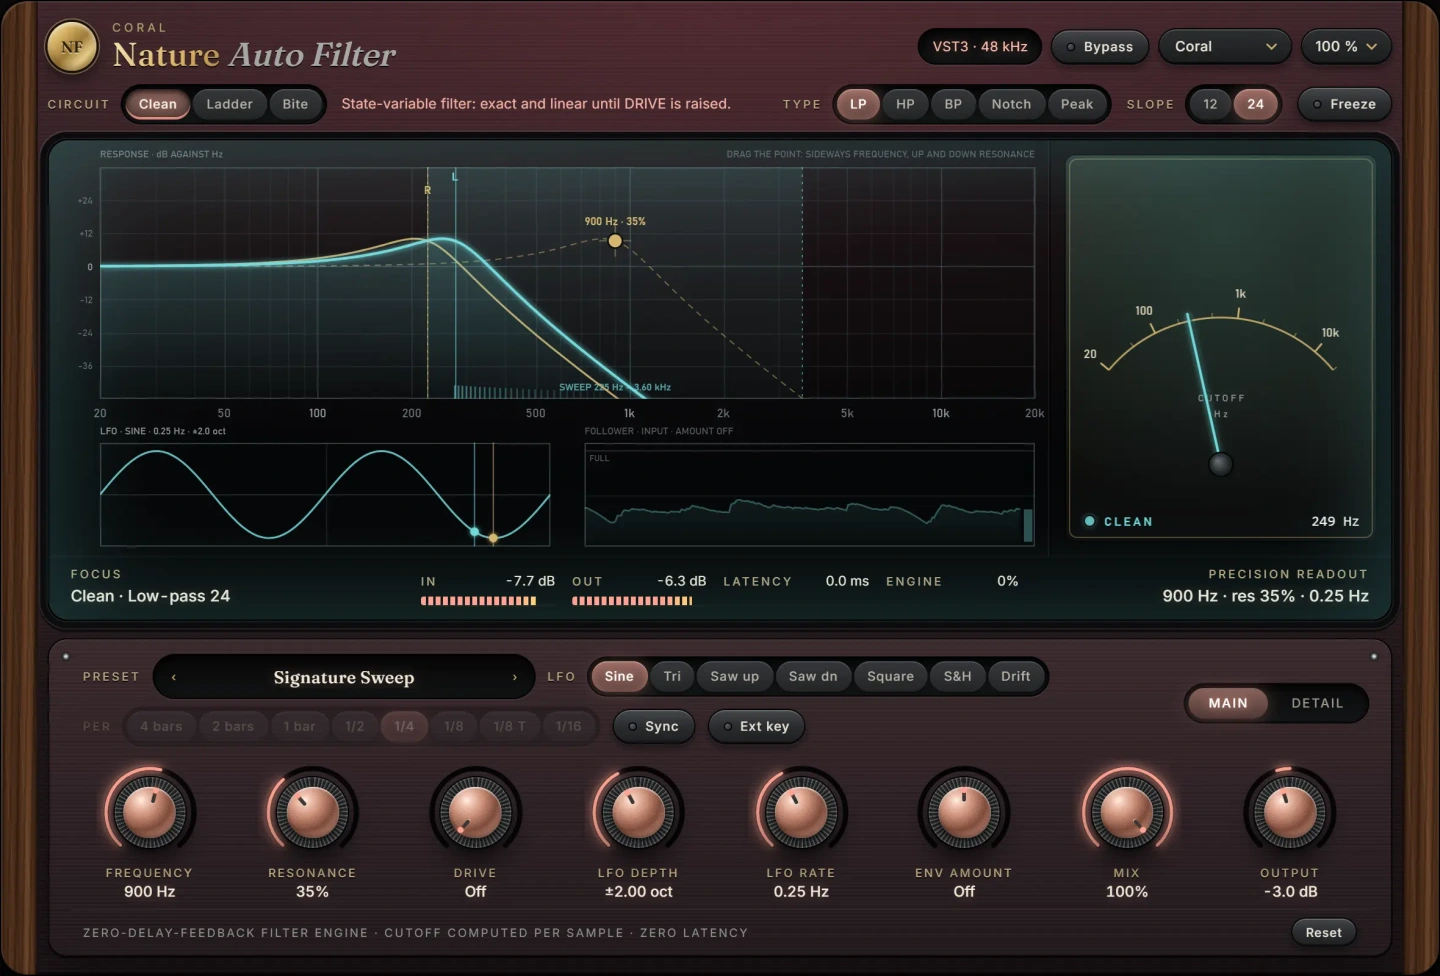Select the Bite circuit
1440x976 pixels.
pyautogui.click(x=295, y=104)
